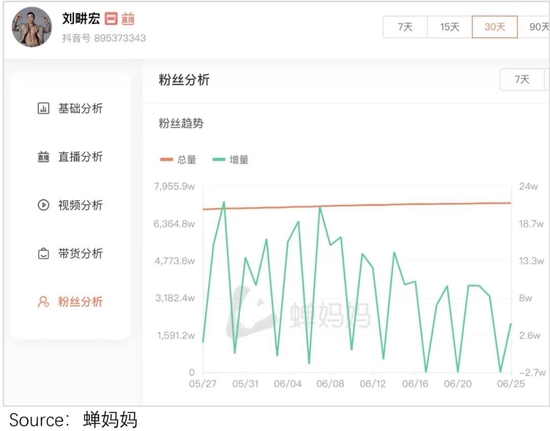Click the green line peak near 06/08
Viewport: 550px width, 431px height.
pos(320,207)
